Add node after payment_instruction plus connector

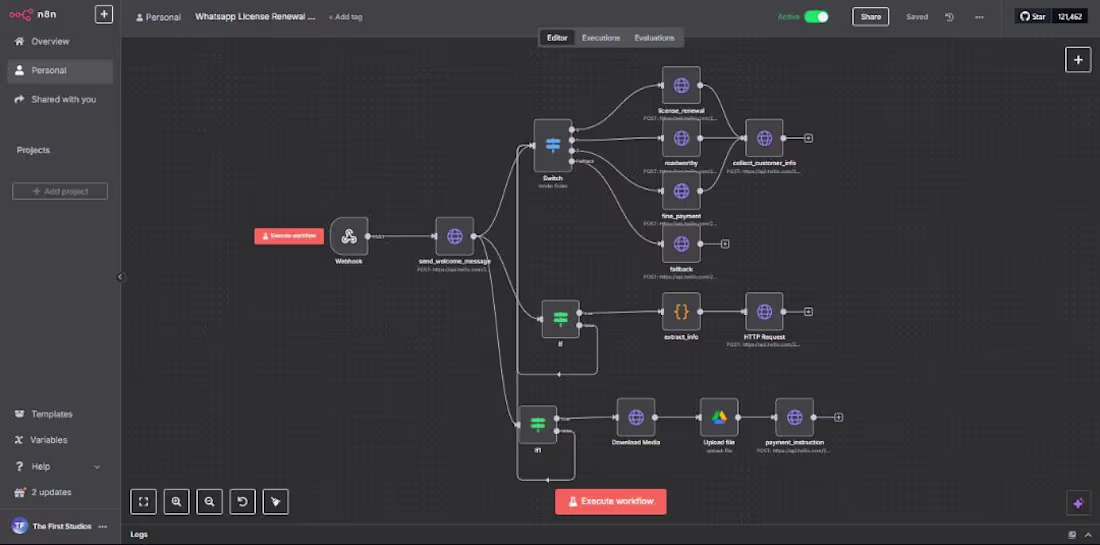click(838, 417)
